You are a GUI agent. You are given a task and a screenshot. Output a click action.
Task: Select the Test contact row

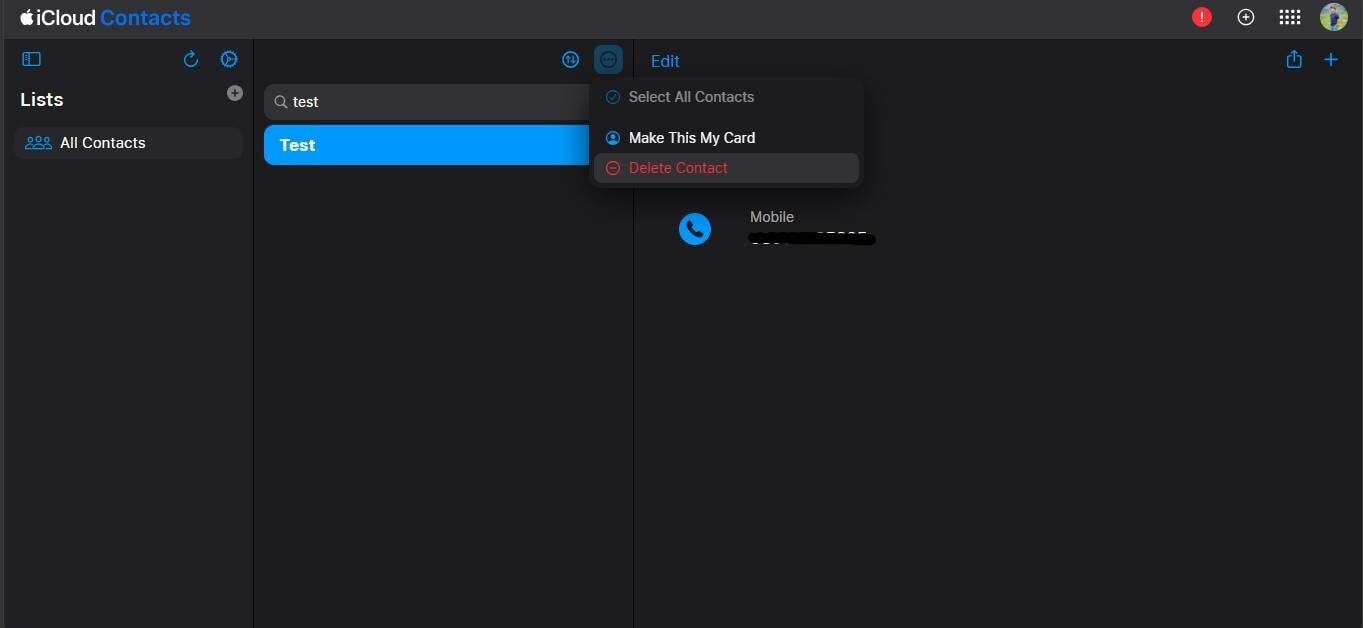tap(426, 145)
